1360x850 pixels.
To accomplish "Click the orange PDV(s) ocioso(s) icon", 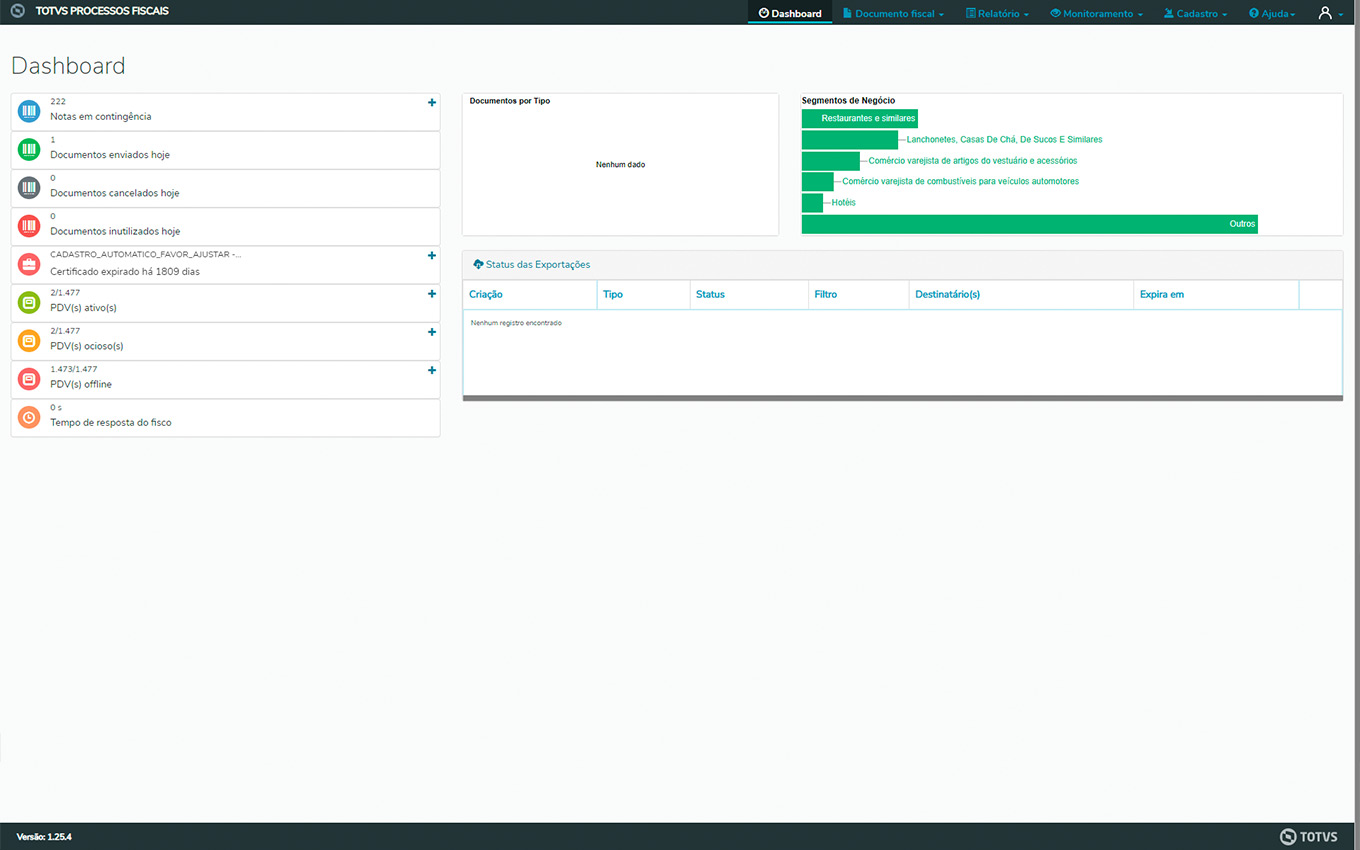I will coord(29,341).
